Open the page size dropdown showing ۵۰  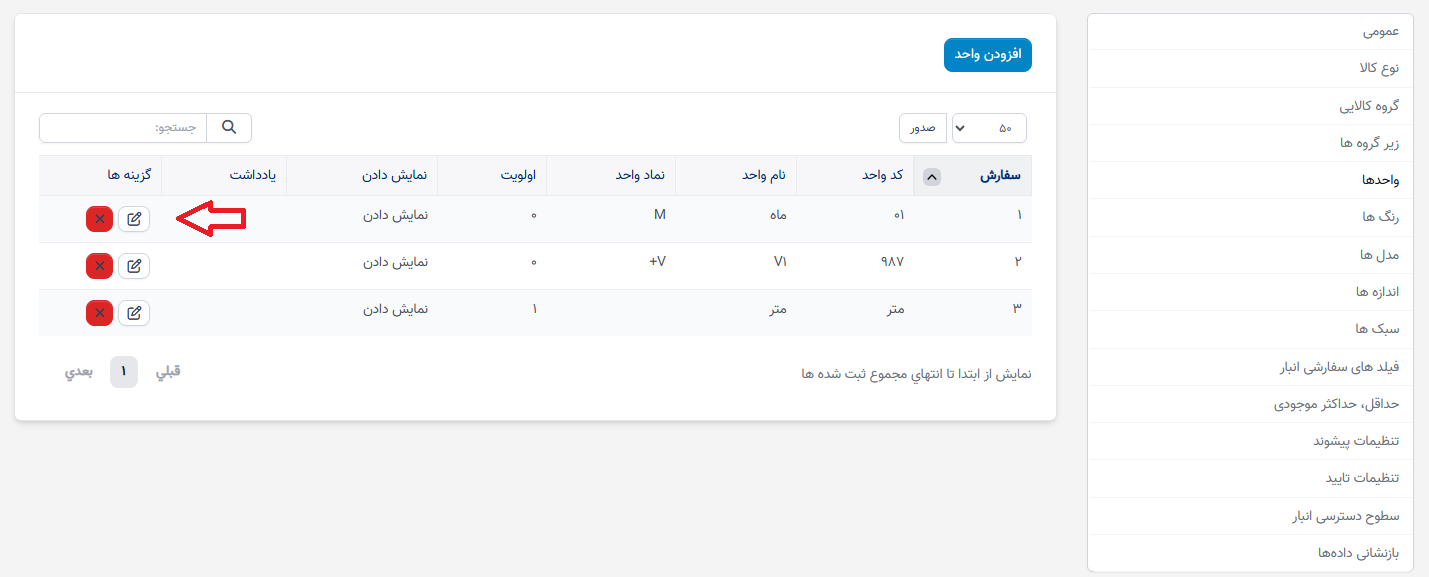tap(989, 128)
